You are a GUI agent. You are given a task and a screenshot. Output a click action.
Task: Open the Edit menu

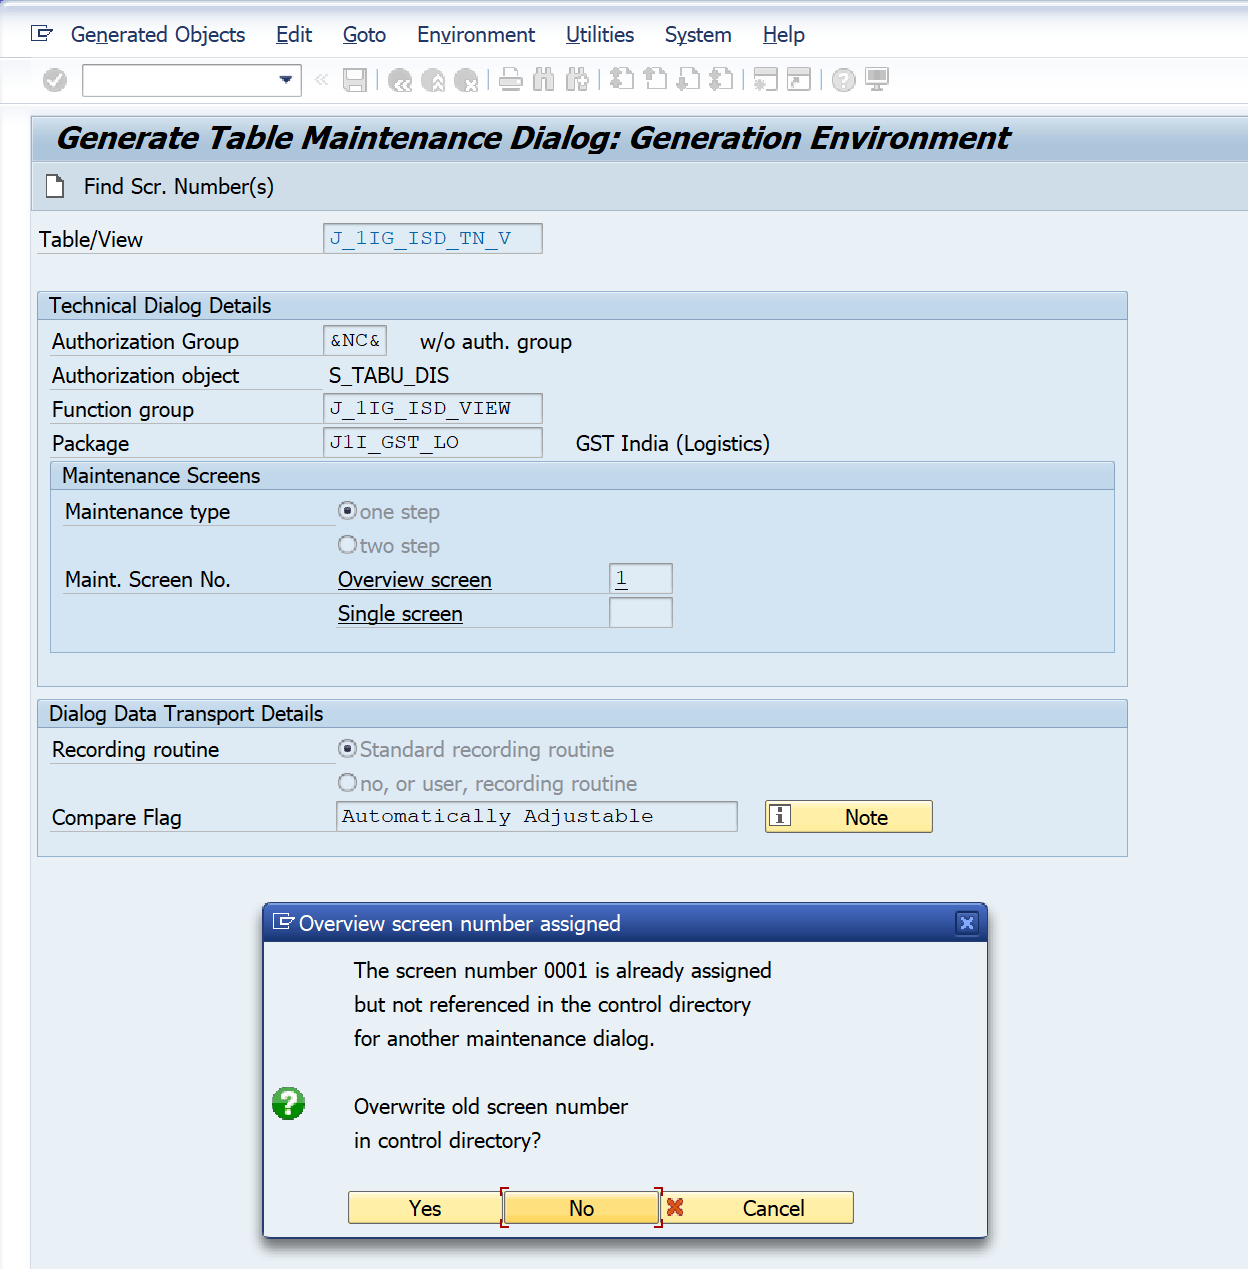(x=294, y=35)
